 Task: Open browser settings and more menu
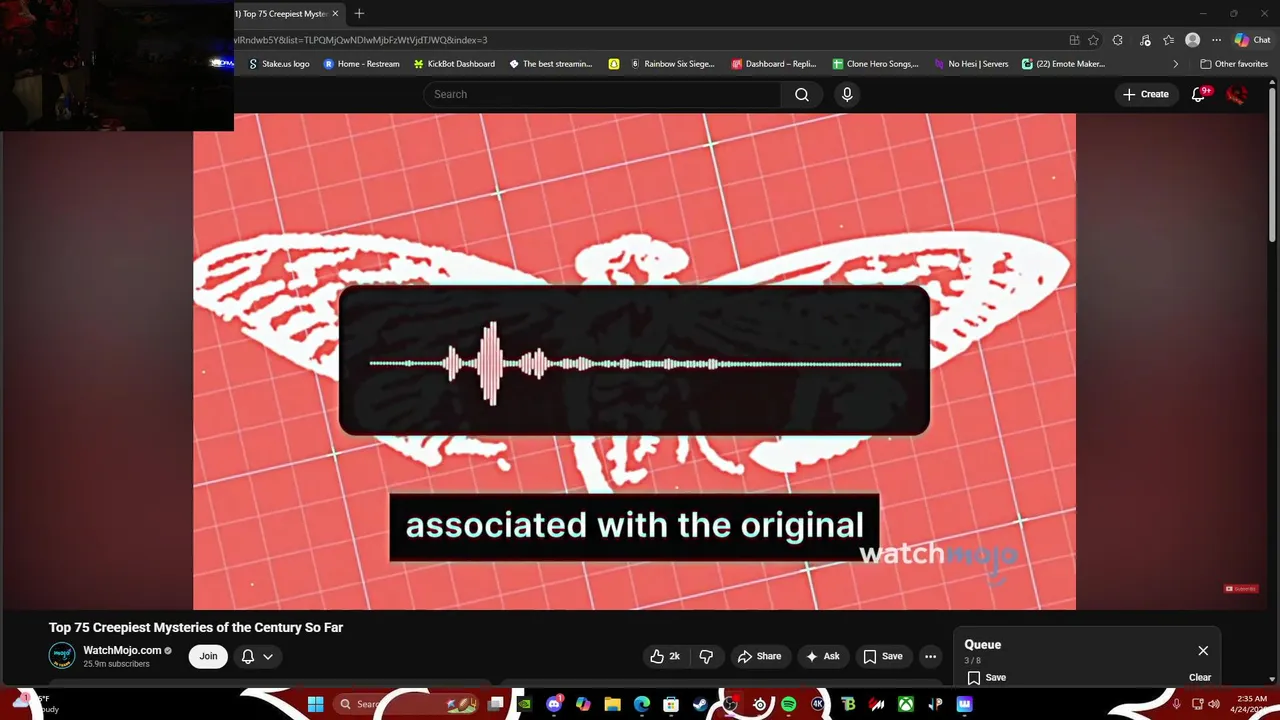coord(1216,40)
